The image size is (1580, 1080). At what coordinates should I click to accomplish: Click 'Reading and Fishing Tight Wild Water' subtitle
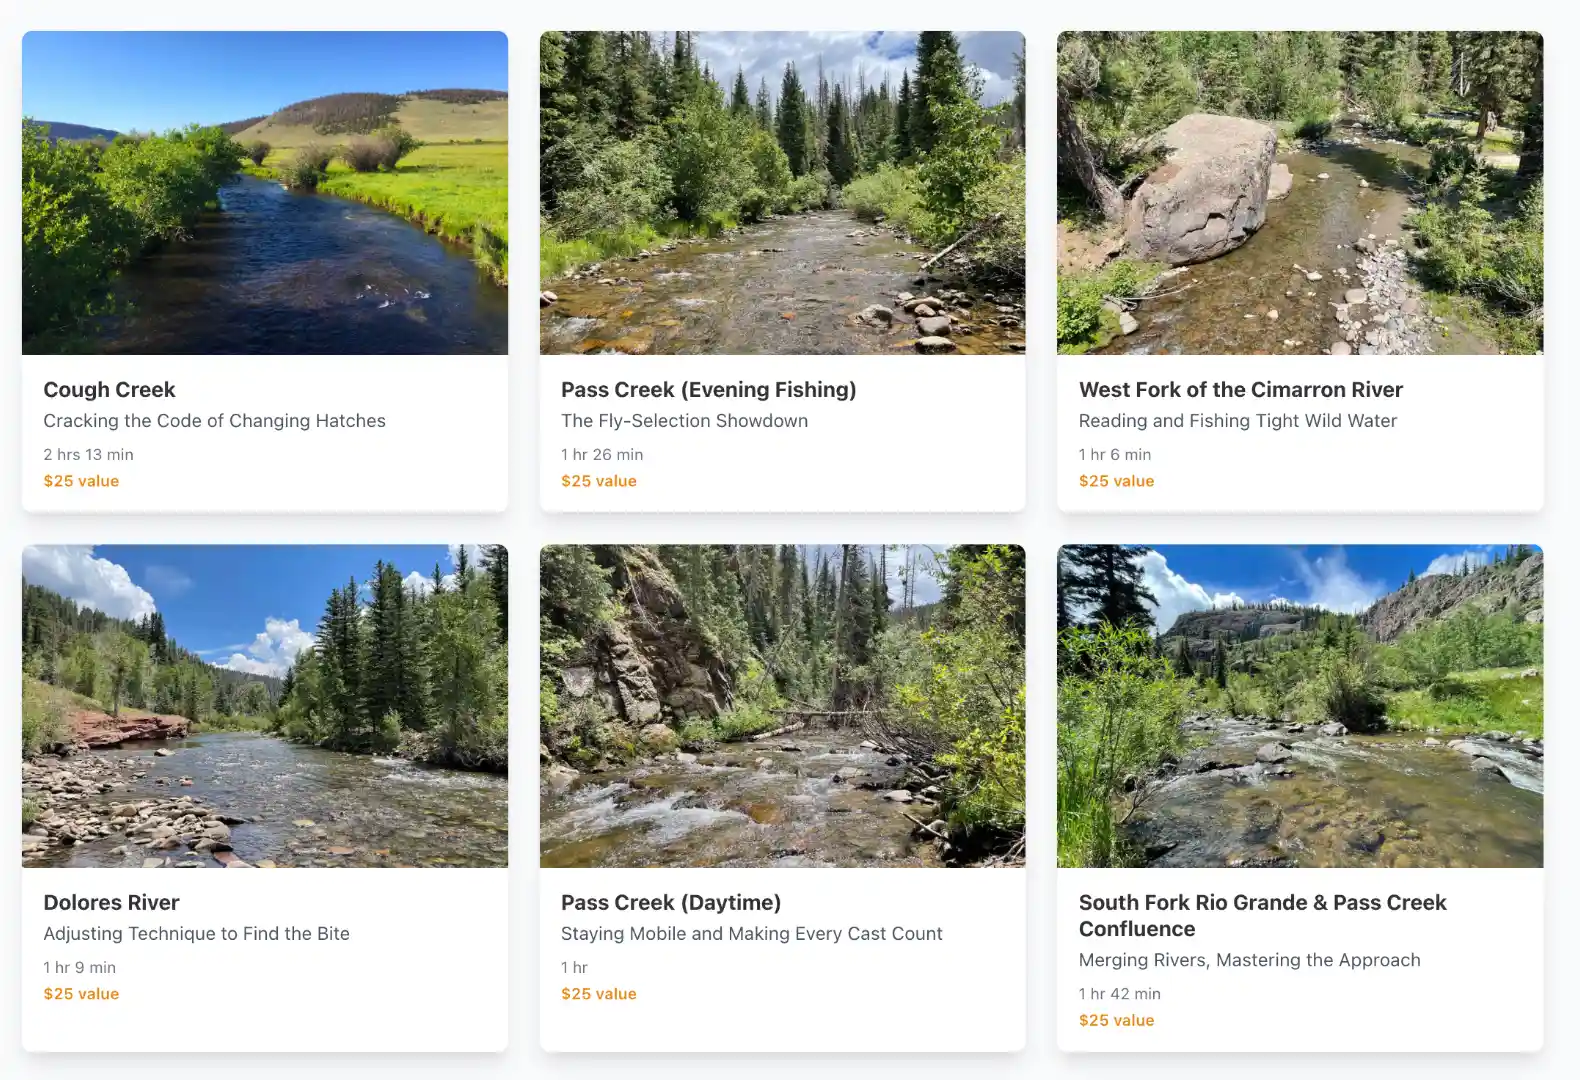(x=1238, y=421)
